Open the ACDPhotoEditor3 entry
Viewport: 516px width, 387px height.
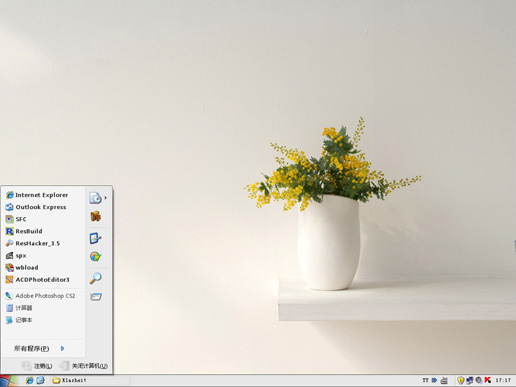click(x=42, y=280)
